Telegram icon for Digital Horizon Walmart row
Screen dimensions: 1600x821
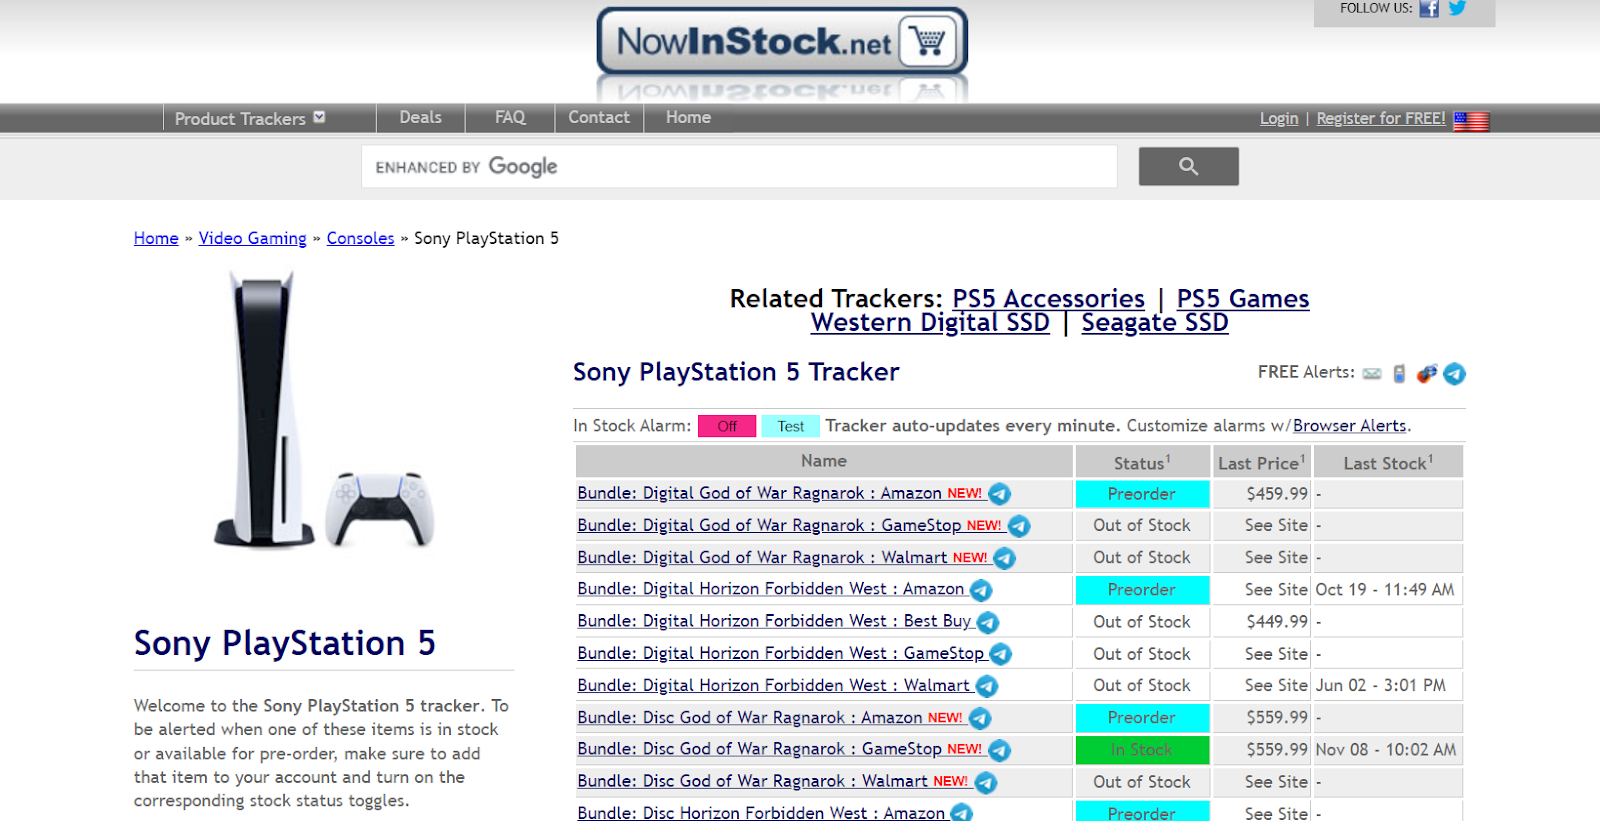[x=987, y=686]
